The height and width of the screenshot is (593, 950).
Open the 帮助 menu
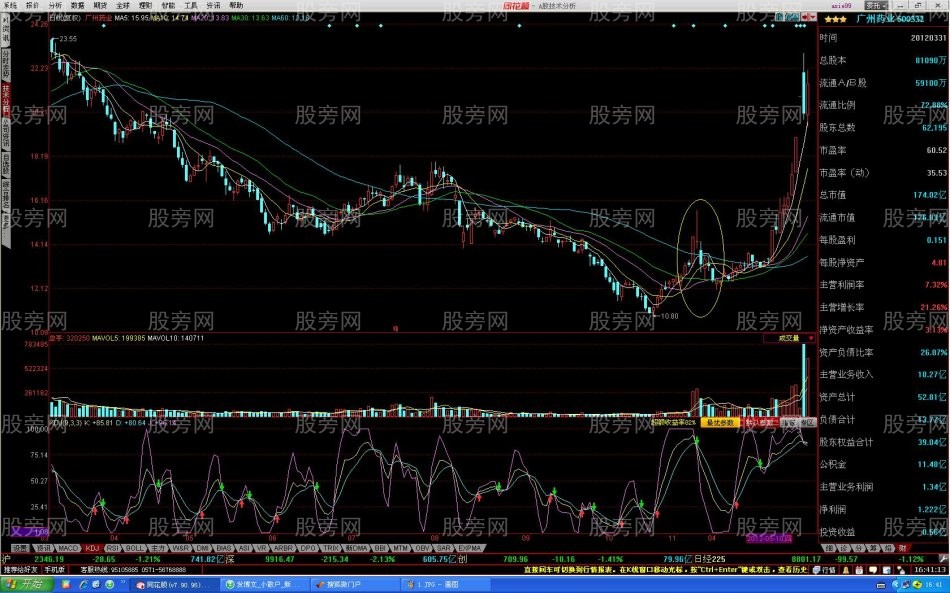(x=236, y=5)
